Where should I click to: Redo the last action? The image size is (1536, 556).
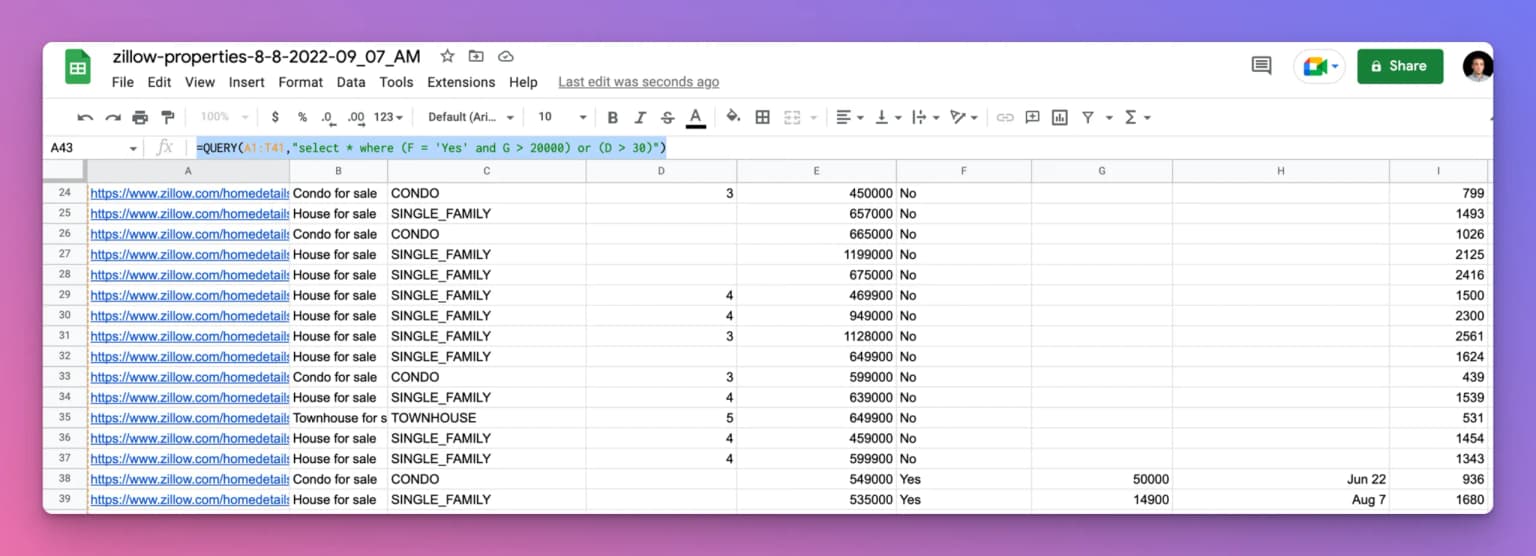click(112, 117)
